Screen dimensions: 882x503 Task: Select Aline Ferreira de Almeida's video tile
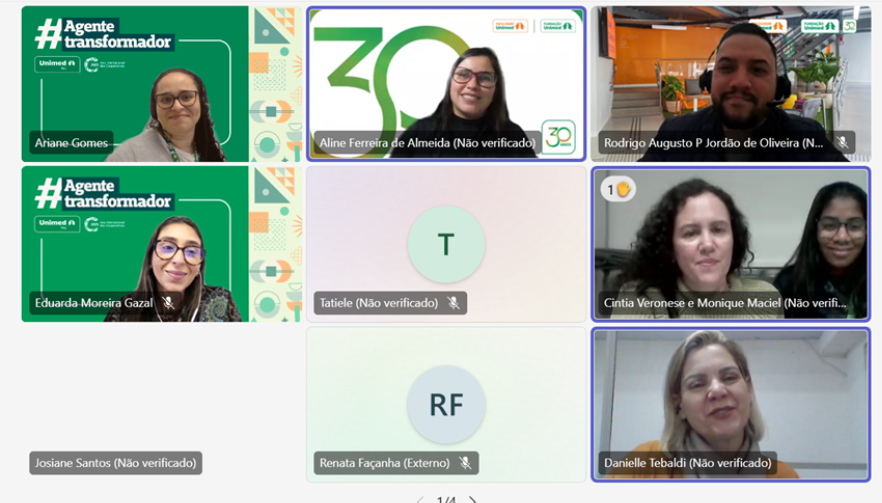pyautogui.click(x=446, y=84)
